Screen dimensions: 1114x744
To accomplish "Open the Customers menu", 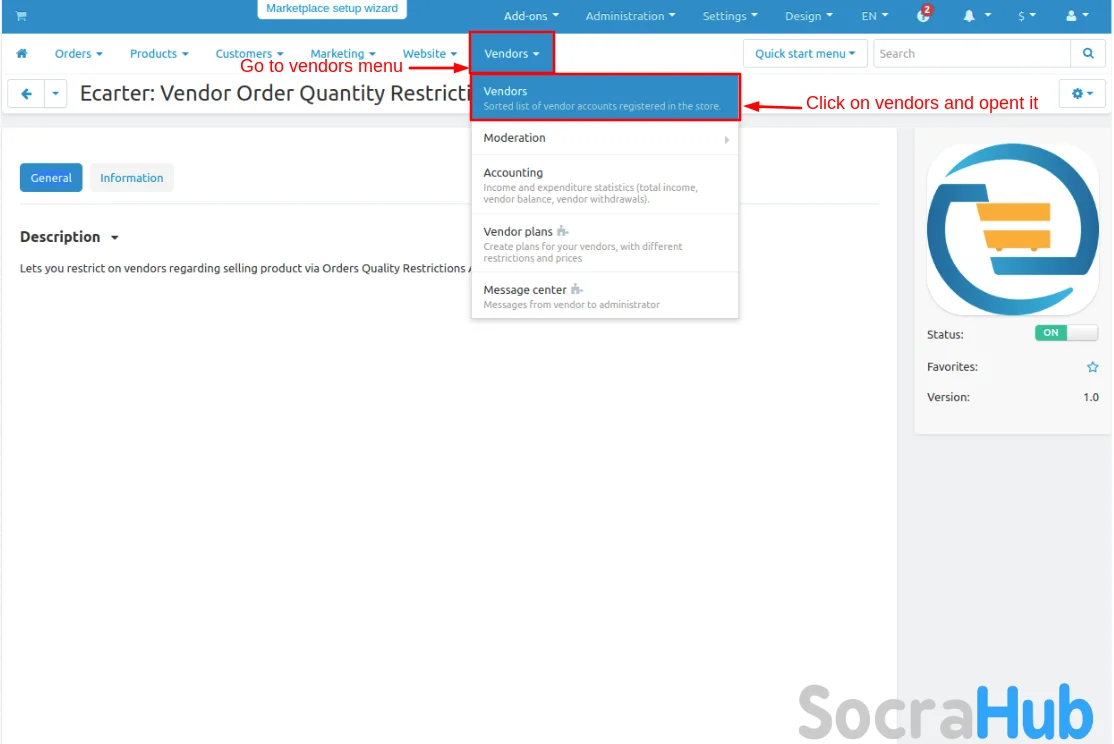I will click(249, 53).
